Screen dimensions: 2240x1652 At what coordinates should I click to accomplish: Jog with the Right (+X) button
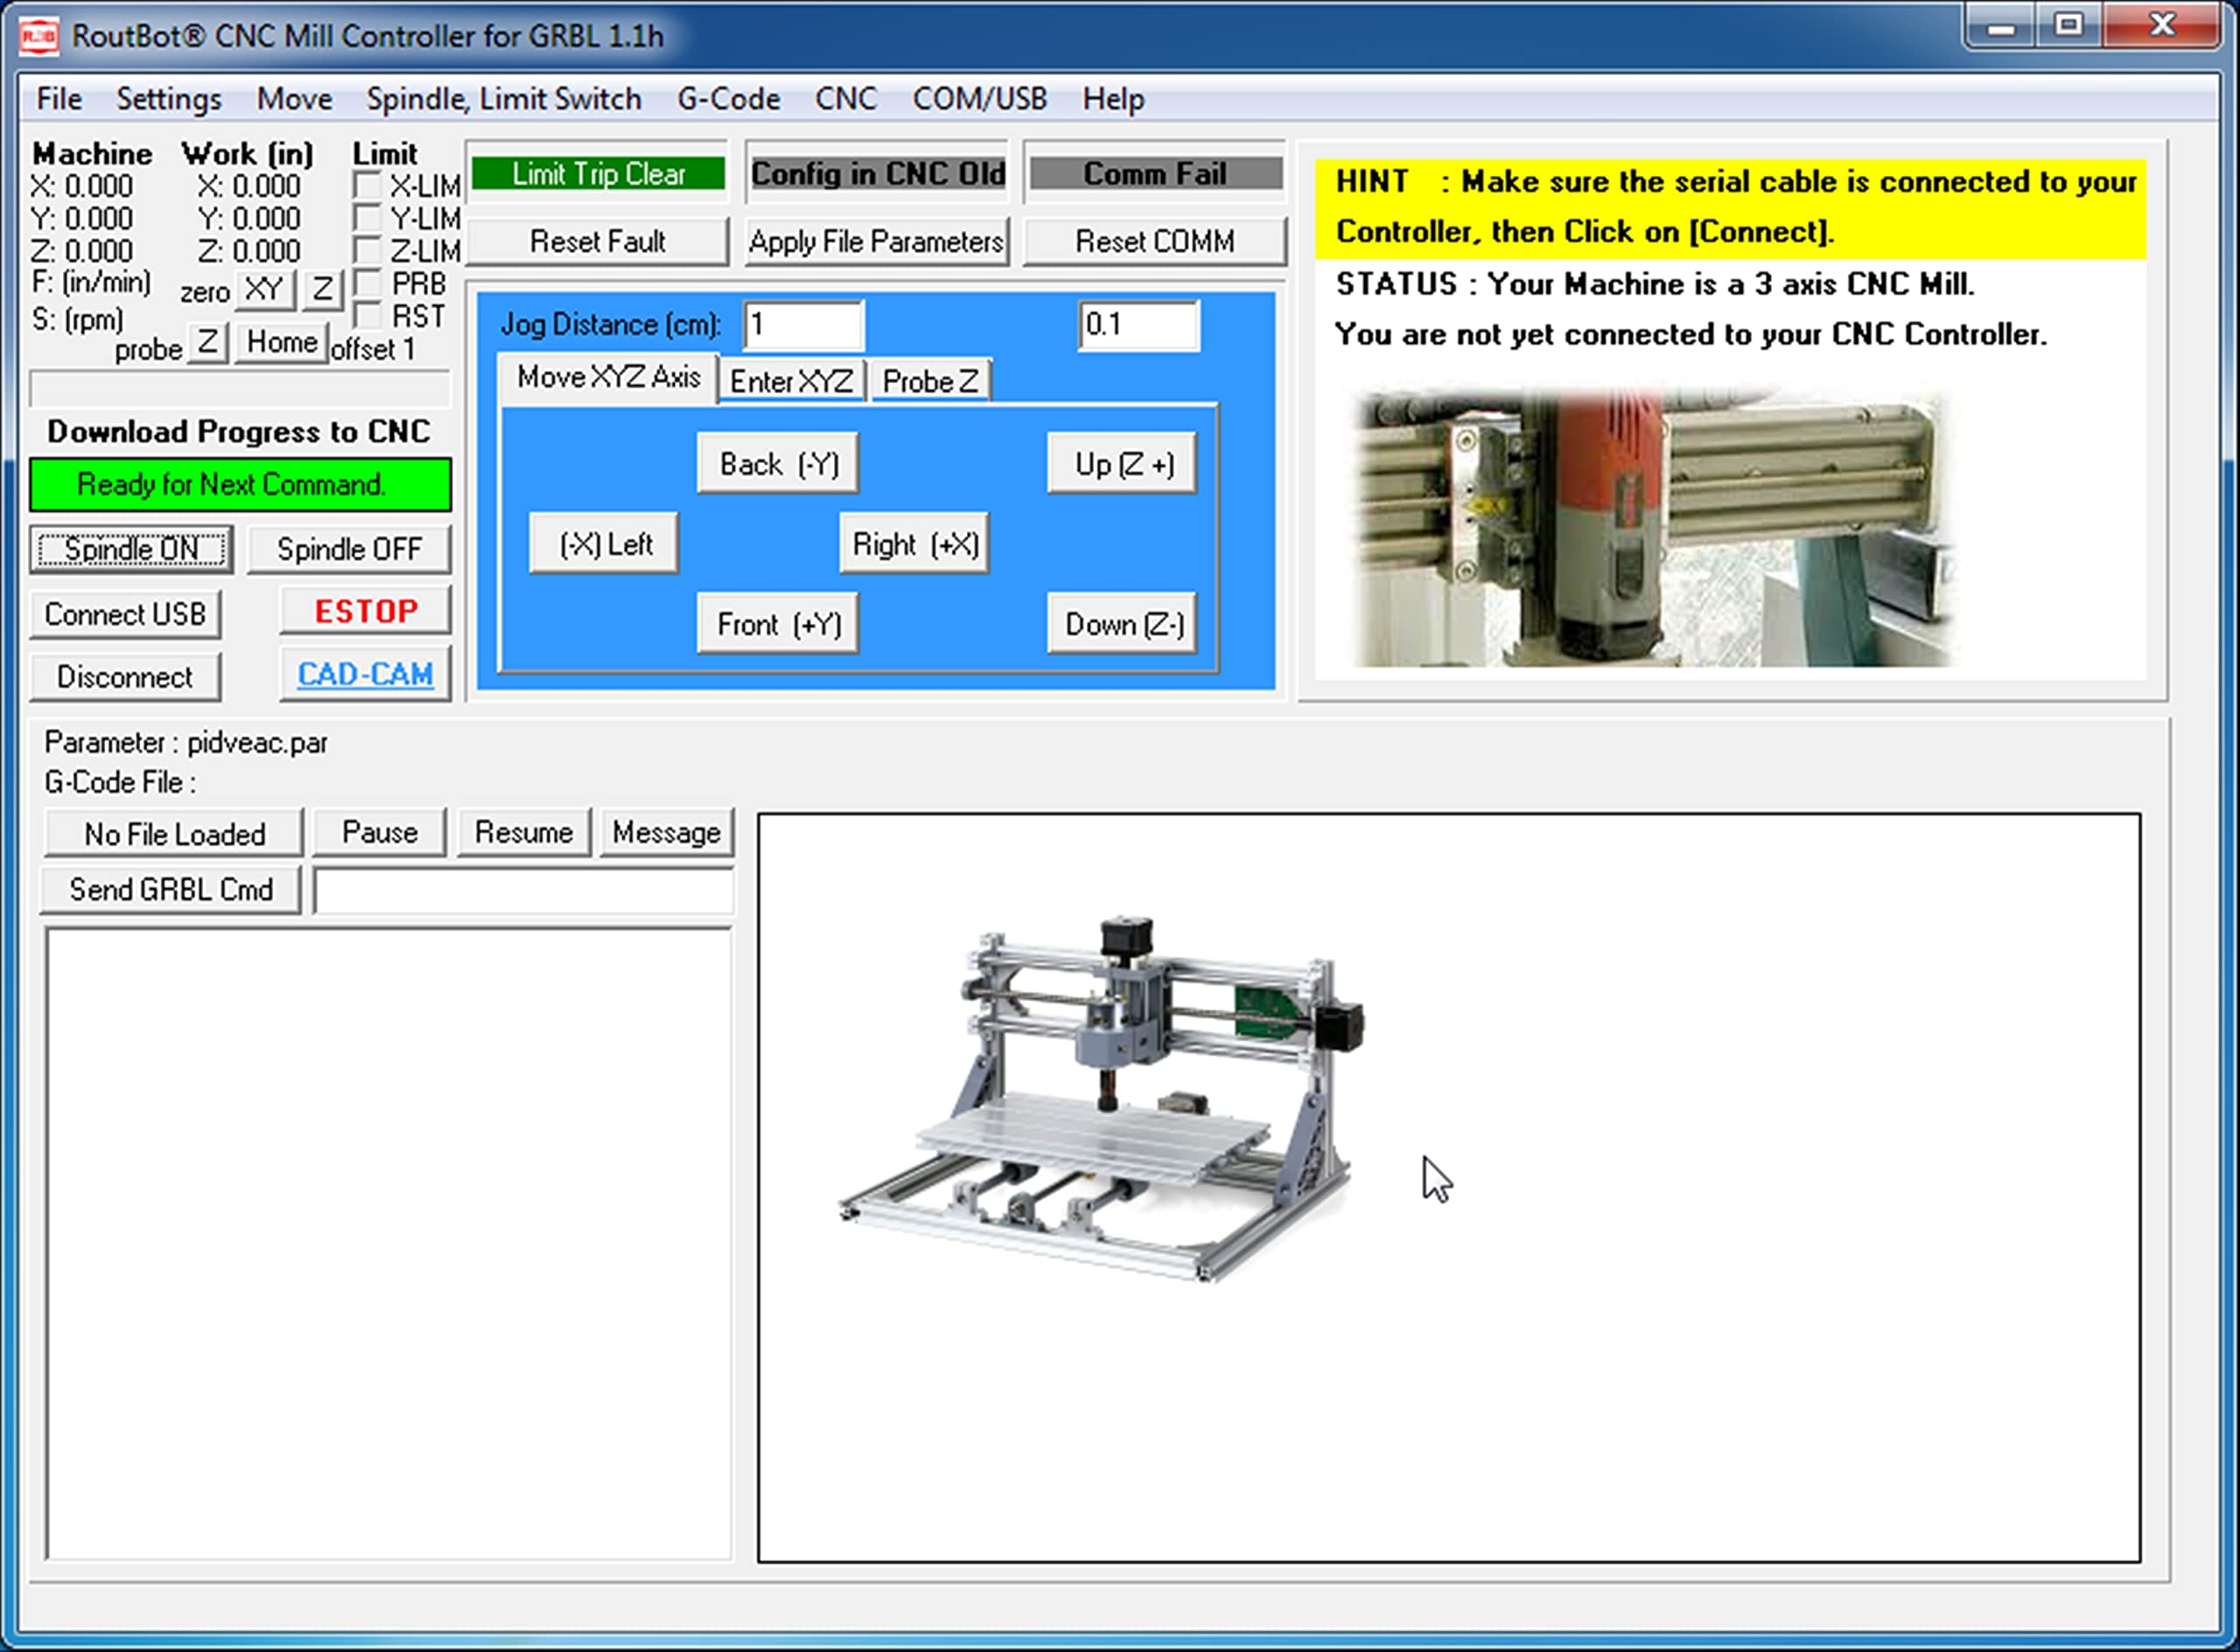tap(914, 544)
